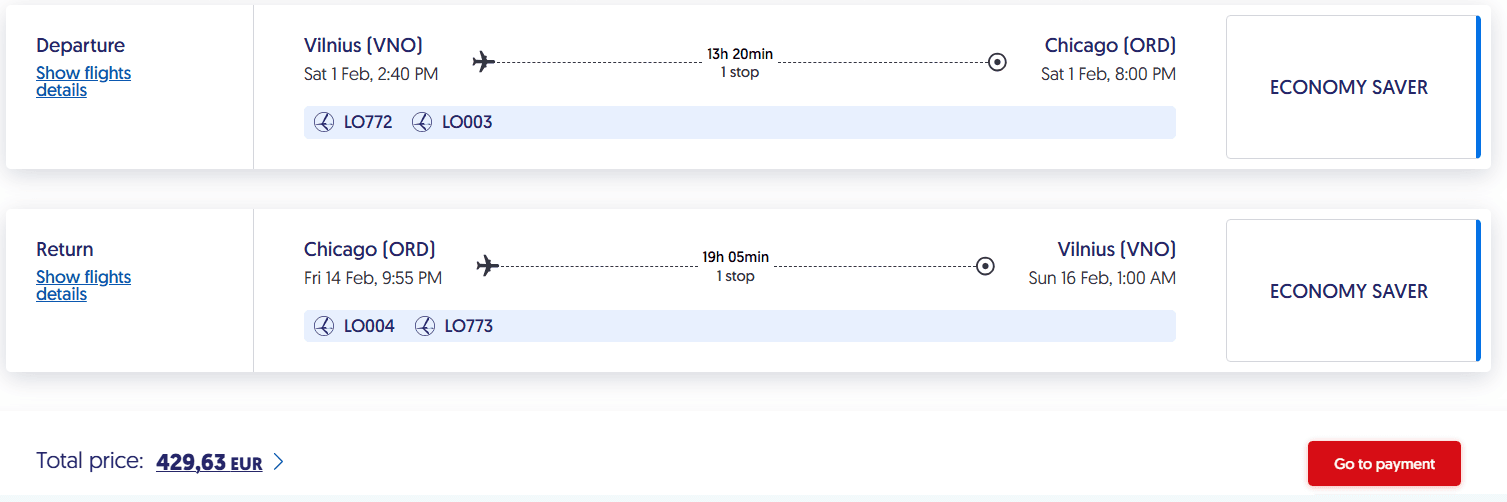
Task: Show flights details for Return
Action: pyautogui.click(x=83, y=285)
